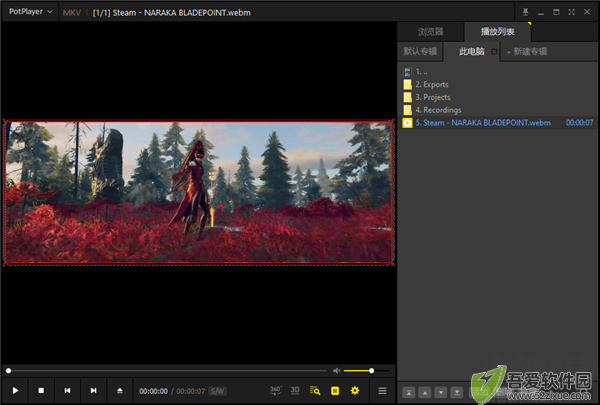Adjust the yellow volume slider
This screenshot has height=405, width=600.
click(366, 371)
